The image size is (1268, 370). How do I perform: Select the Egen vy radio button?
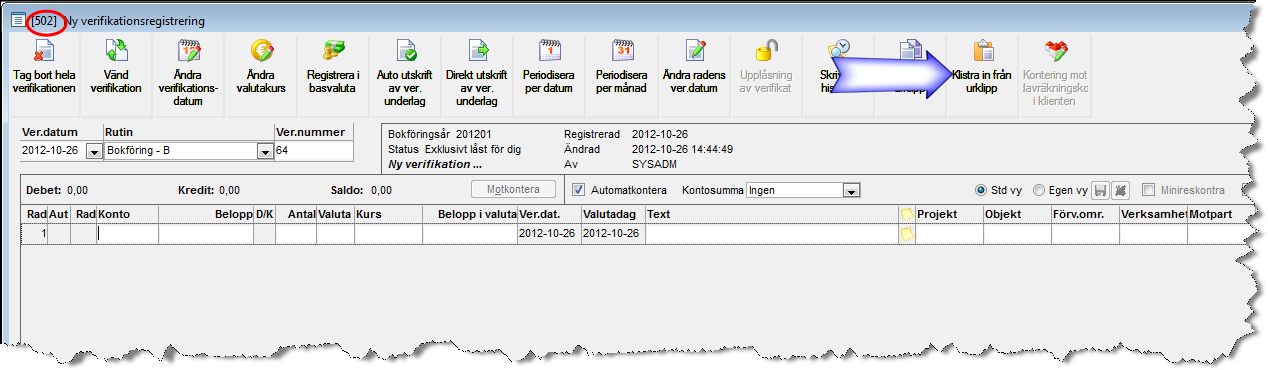point(1039,190)
